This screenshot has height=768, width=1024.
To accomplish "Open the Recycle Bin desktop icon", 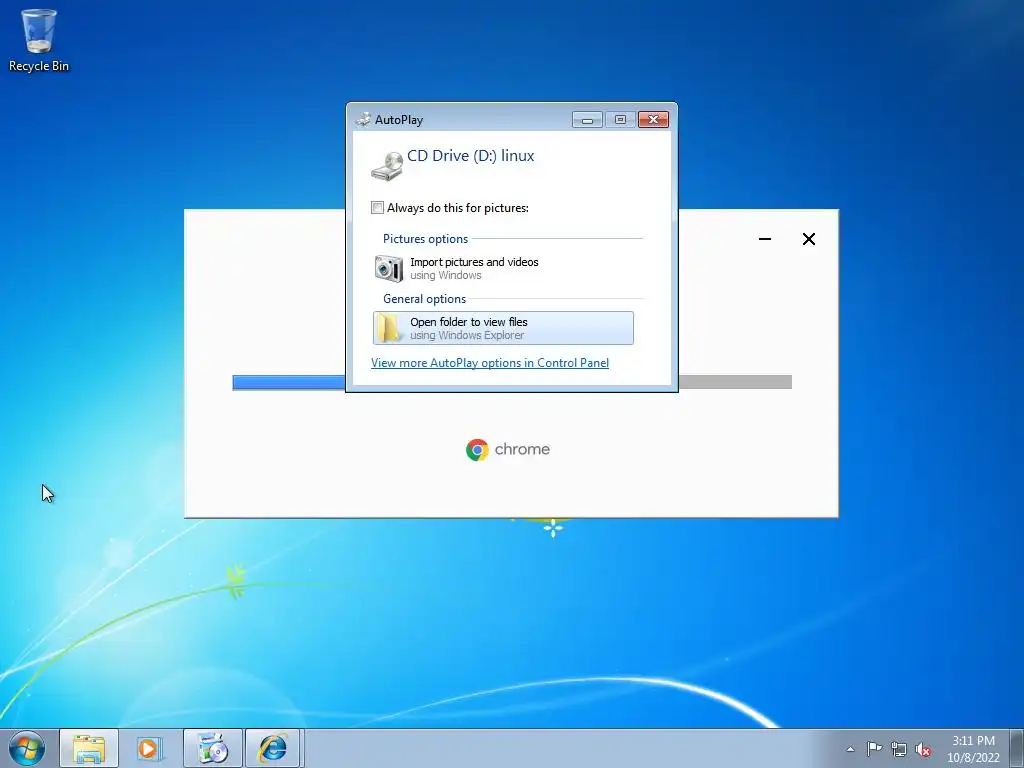I will point(39,40).
